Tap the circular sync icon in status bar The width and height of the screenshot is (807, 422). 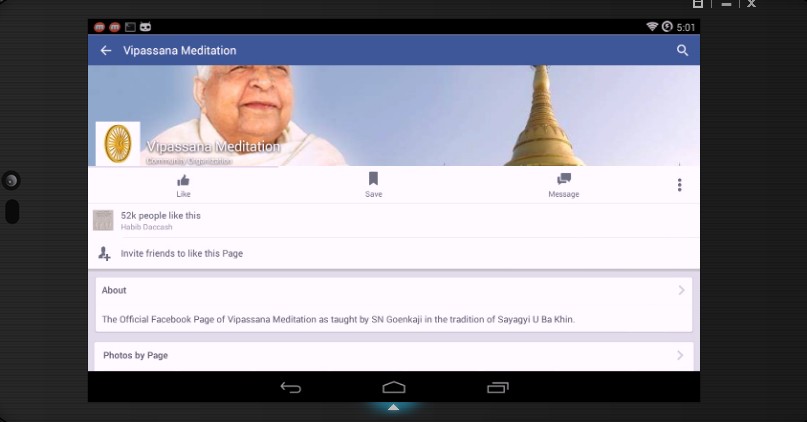tap(667, 26)
